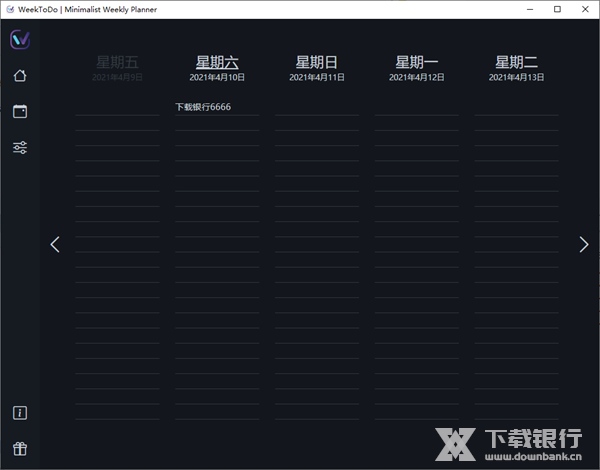
Task: Navigate to previous days with left arrow
Action: click(55, 244)
